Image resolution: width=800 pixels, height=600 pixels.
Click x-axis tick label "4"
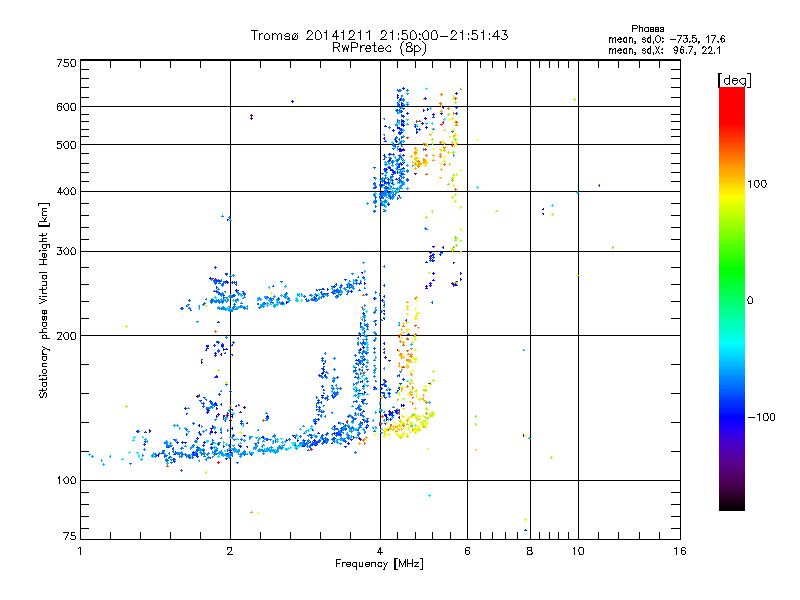pos(380,551)
